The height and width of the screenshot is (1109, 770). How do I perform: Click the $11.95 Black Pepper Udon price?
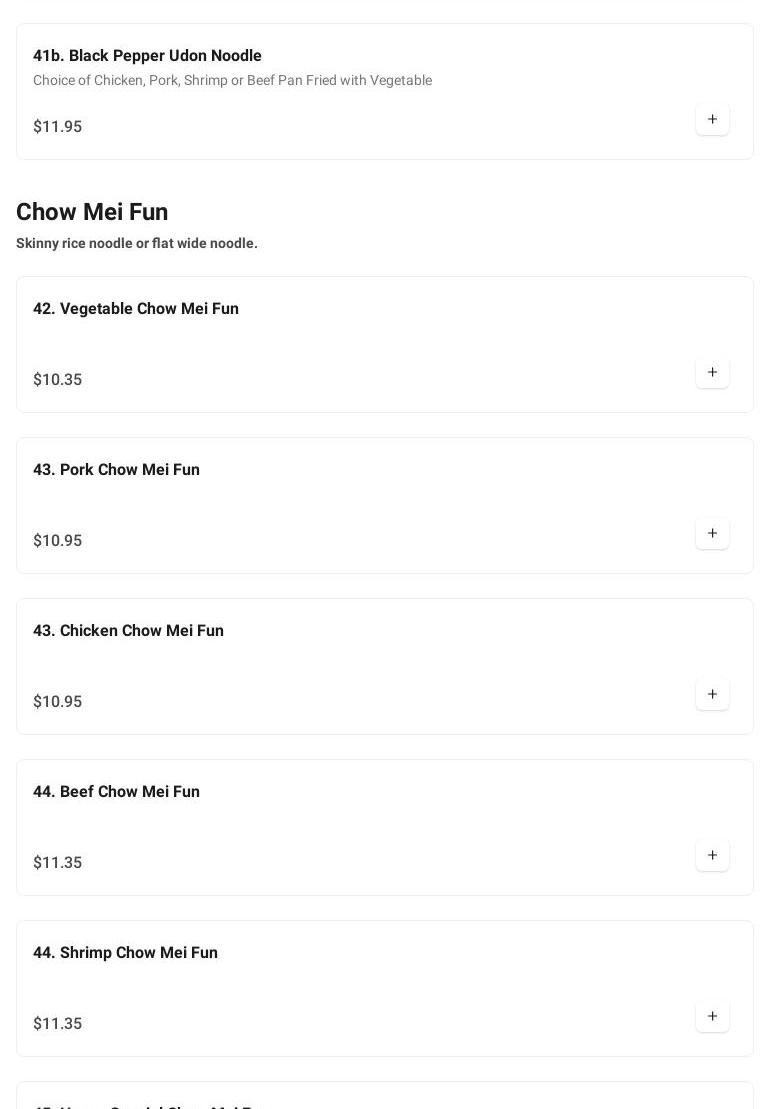coord(58,127)
